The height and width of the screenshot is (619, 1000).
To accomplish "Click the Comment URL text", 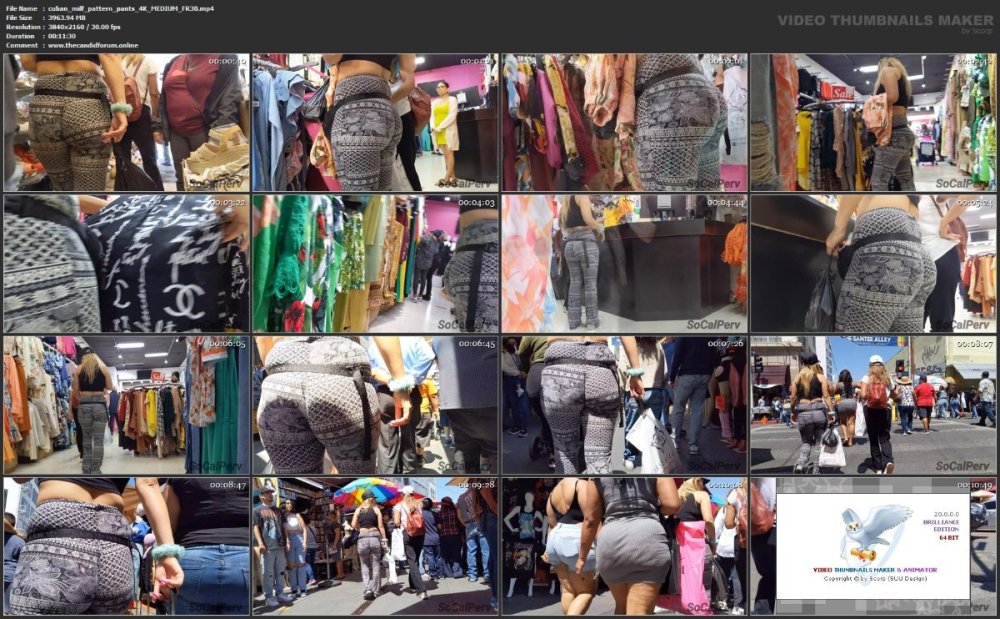I will click(93, 45).
